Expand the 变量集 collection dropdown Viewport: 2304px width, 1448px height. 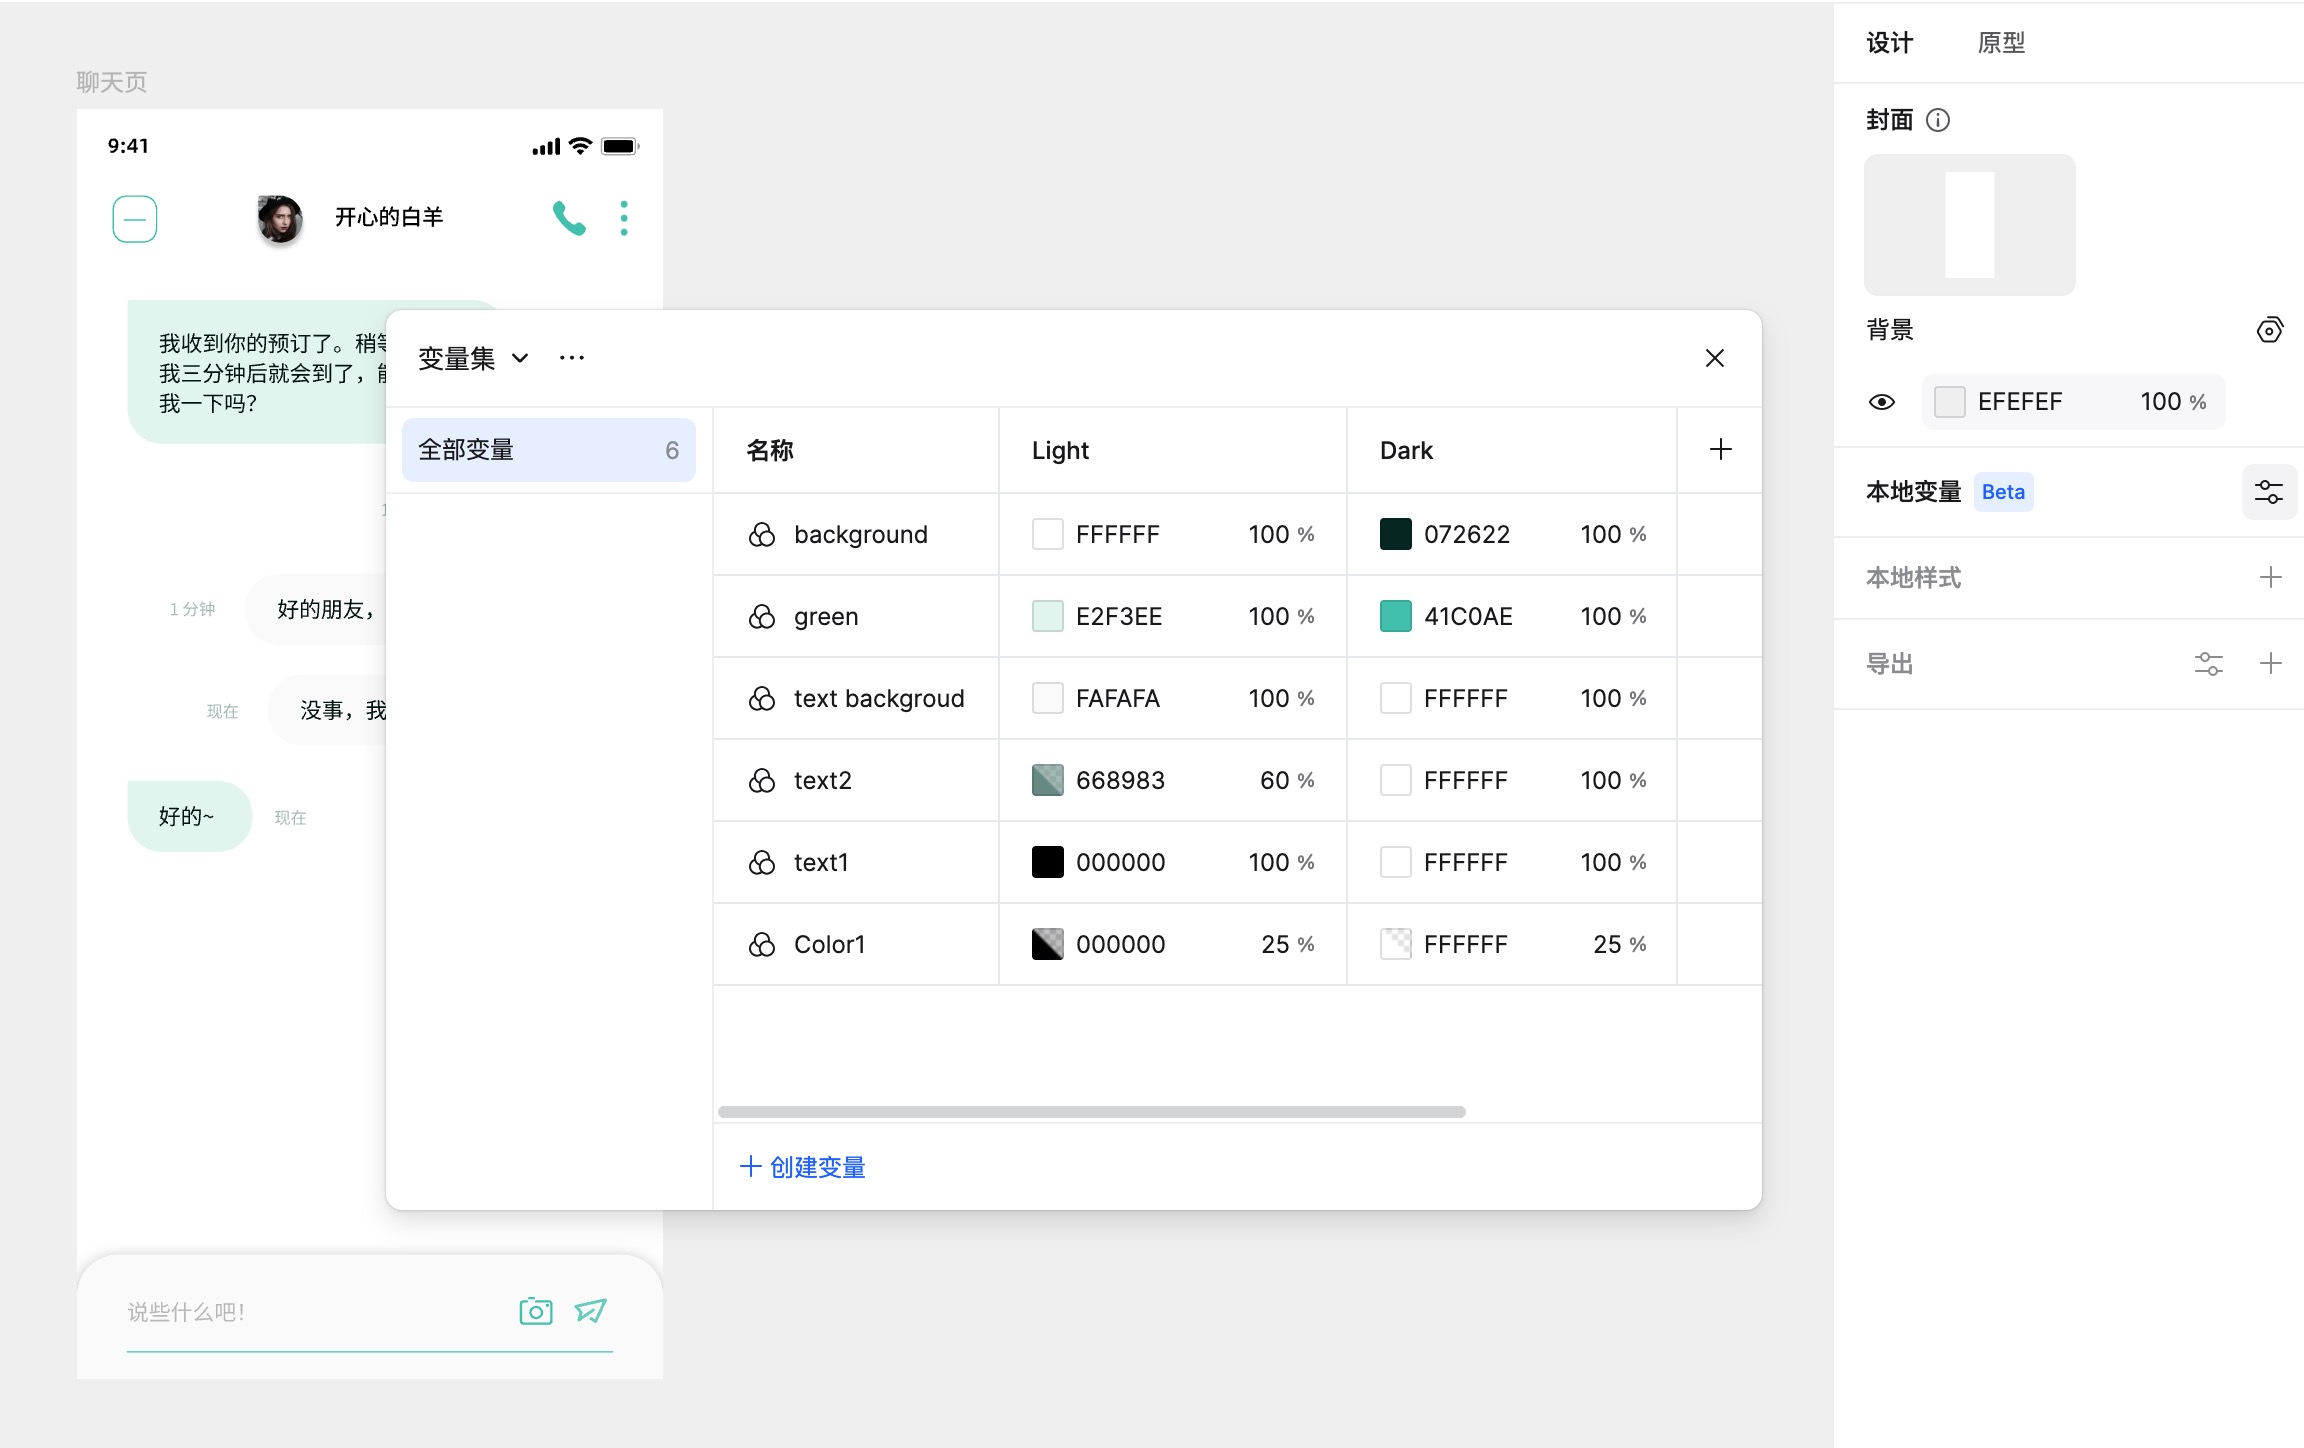click(x=520, y=359)
